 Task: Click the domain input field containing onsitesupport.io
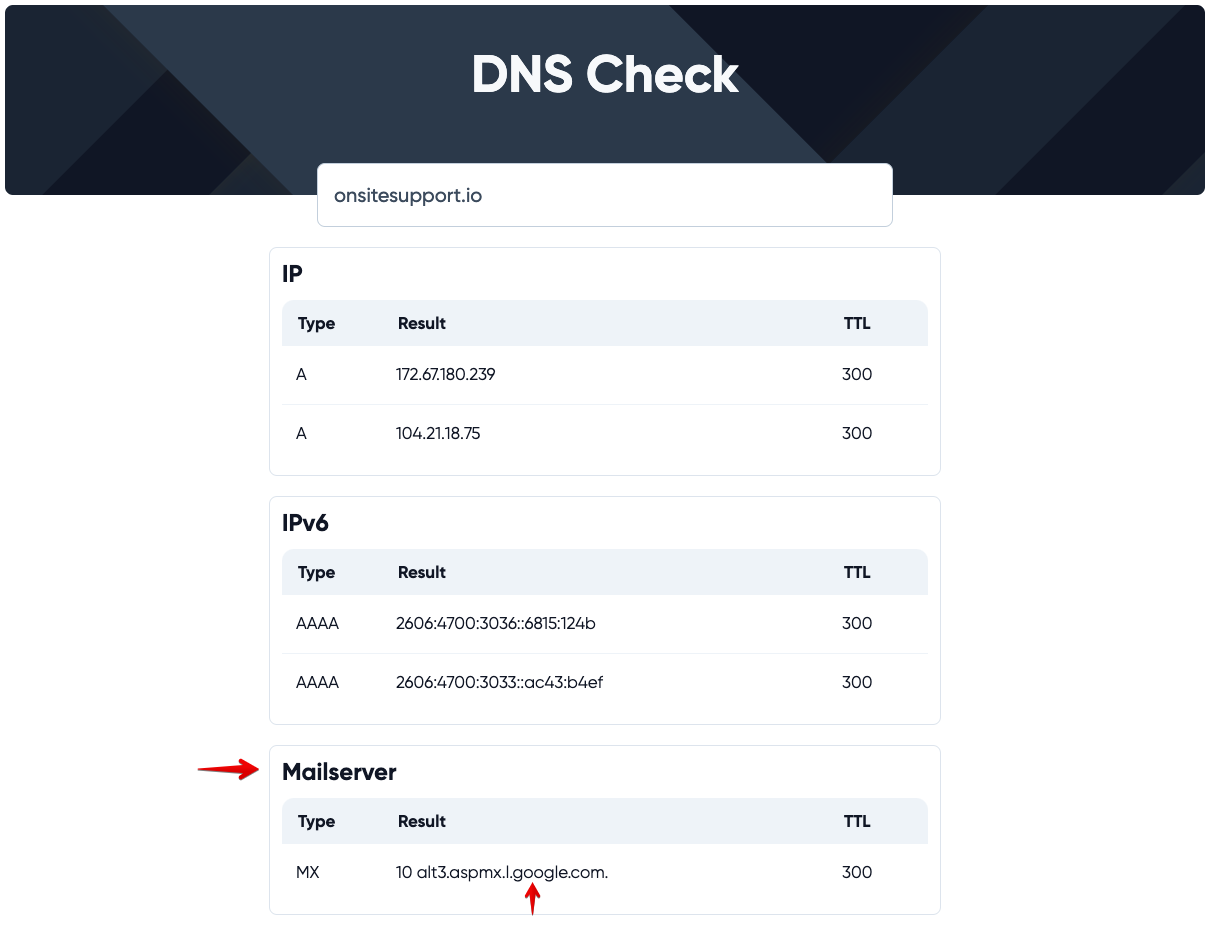click(x=604, y=195)
